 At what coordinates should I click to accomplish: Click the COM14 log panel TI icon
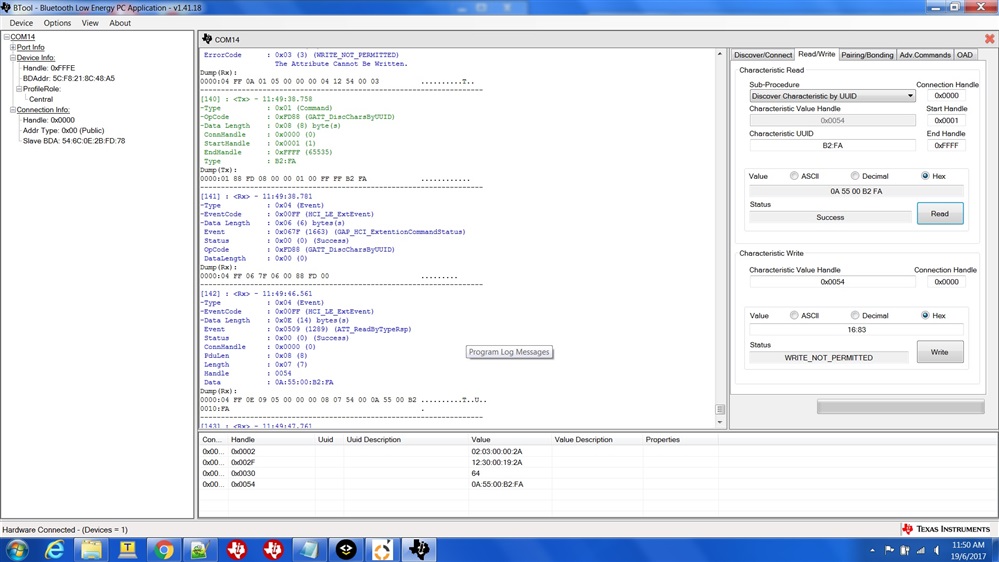pos(207,39)
